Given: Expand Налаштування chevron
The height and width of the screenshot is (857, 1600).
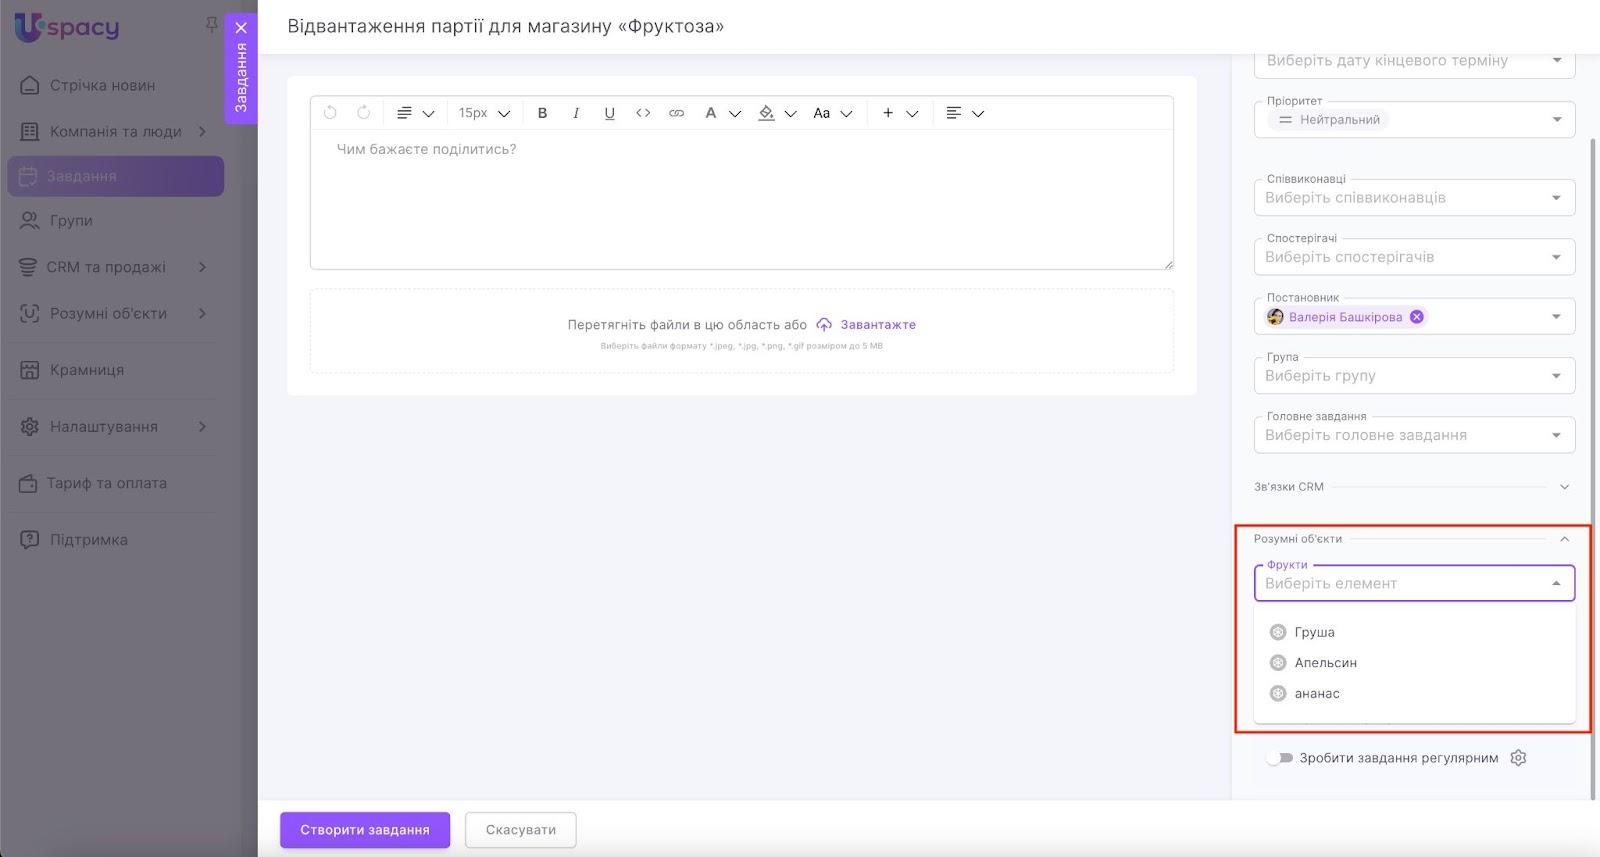Looking at the screenshot, I should click(x=202, y=427).
